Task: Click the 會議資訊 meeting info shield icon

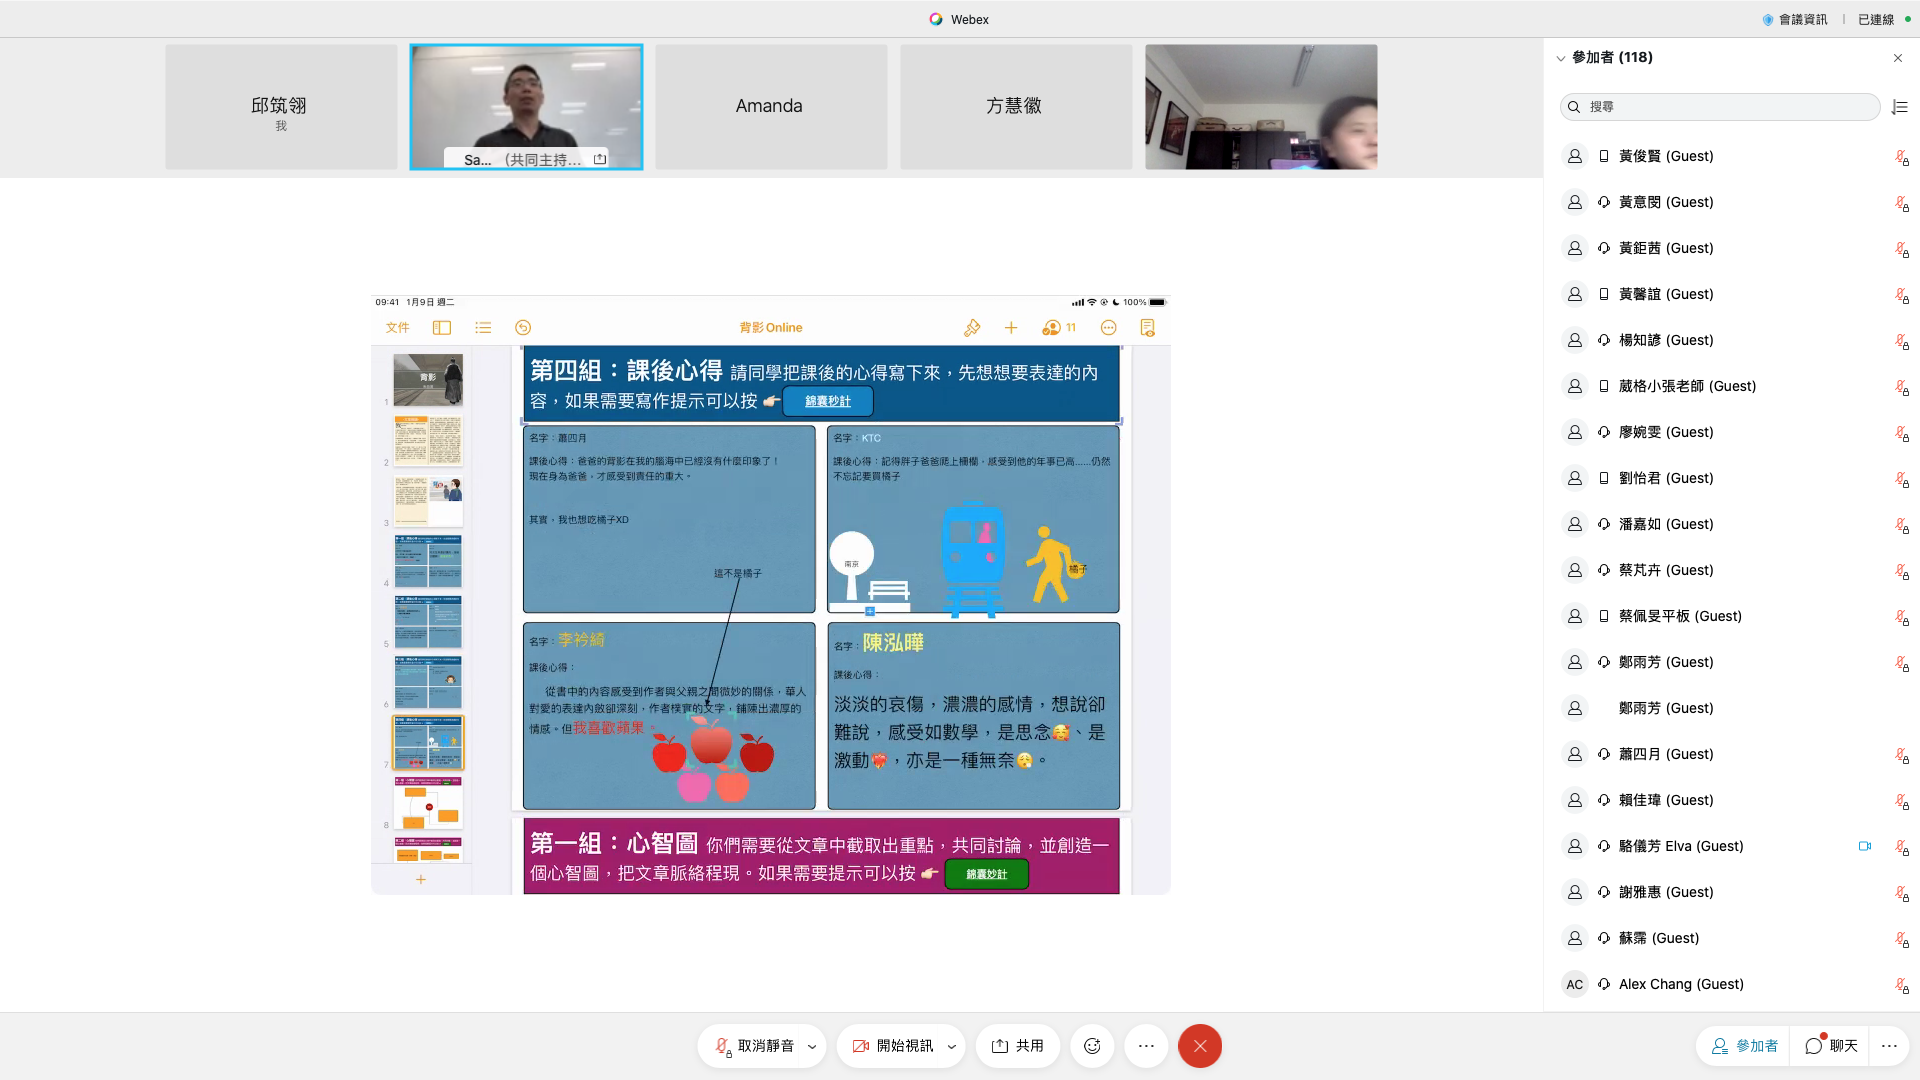Action: click(1768, 19)
